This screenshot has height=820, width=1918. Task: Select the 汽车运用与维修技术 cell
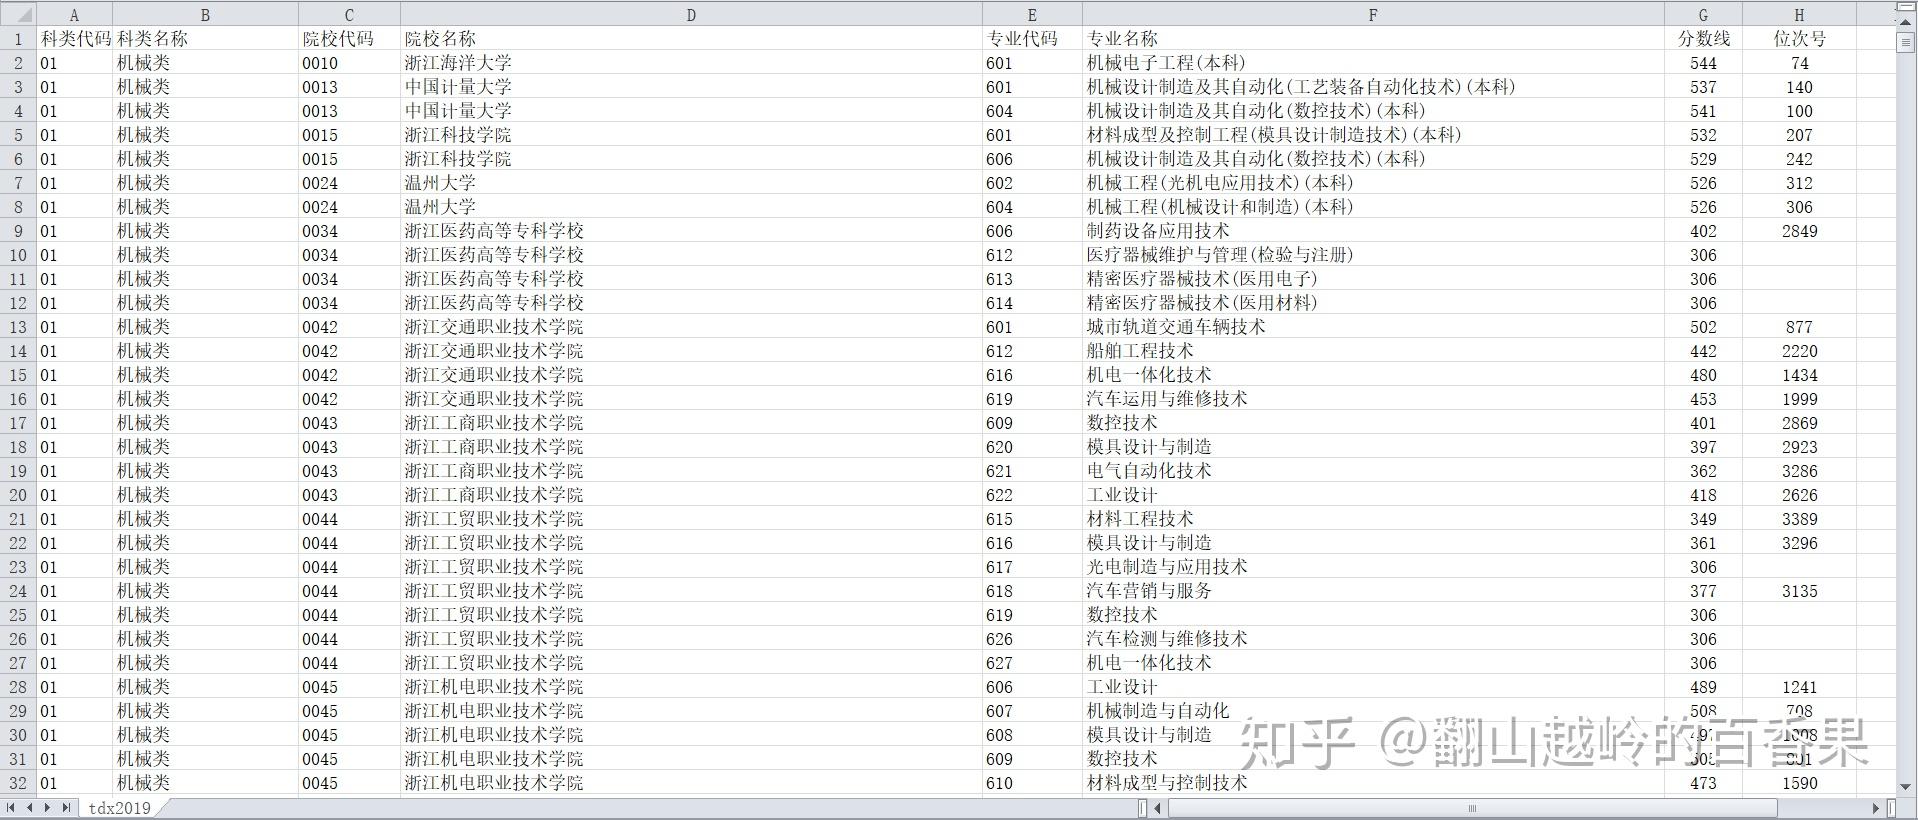click(1373, 398)
